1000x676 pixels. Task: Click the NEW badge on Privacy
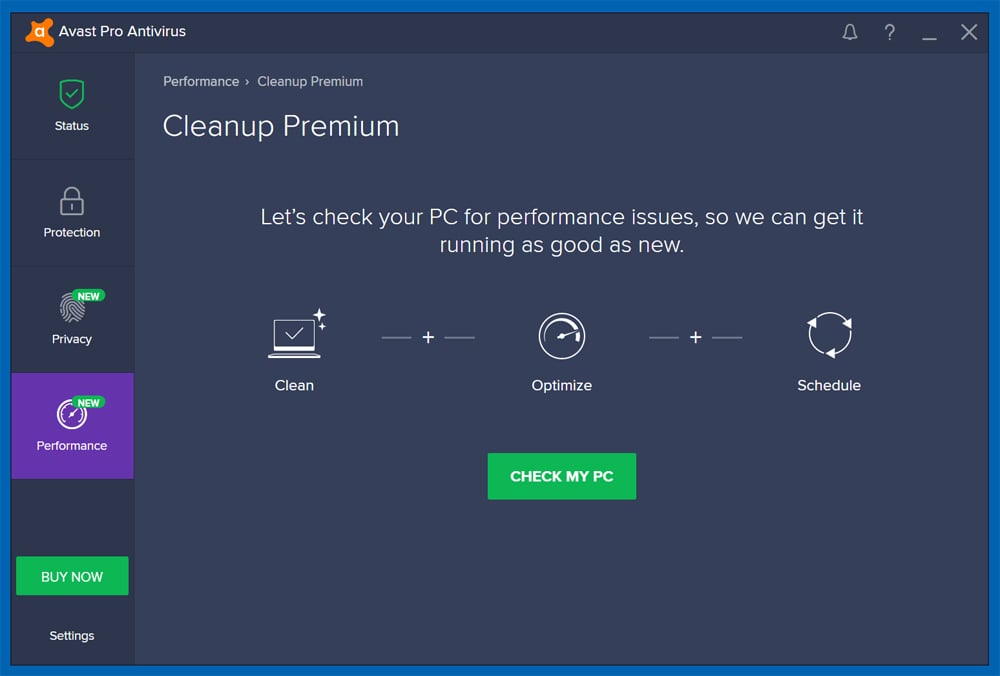click(89, 296)
